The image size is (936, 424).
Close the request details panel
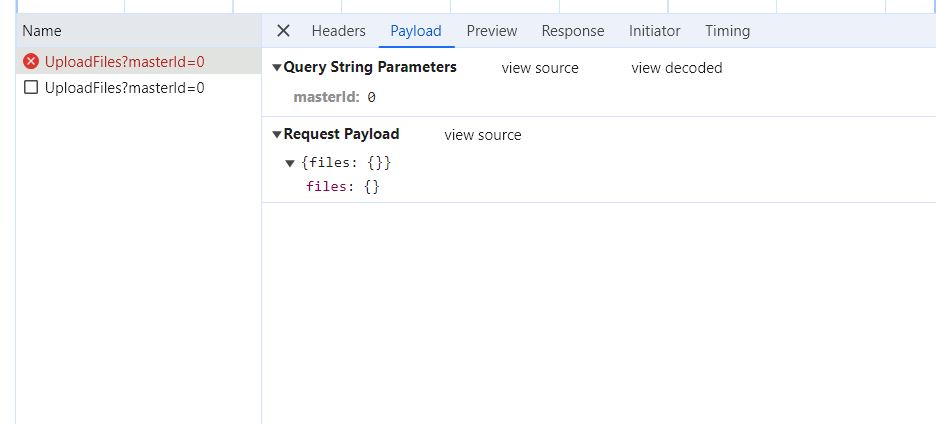[283, 31]
